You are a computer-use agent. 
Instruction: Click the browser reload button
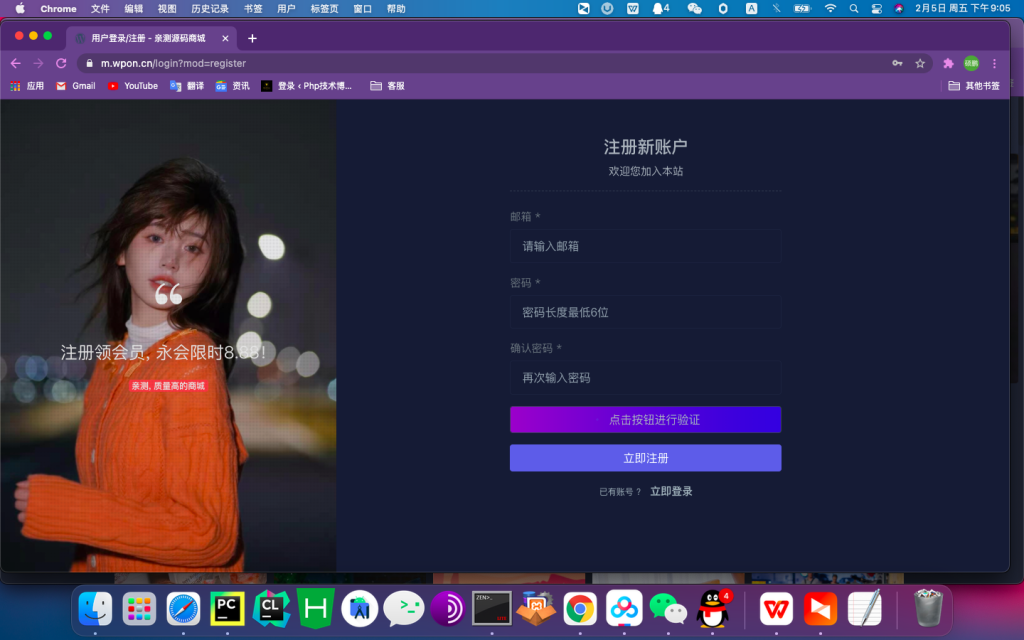coord(61,63)
